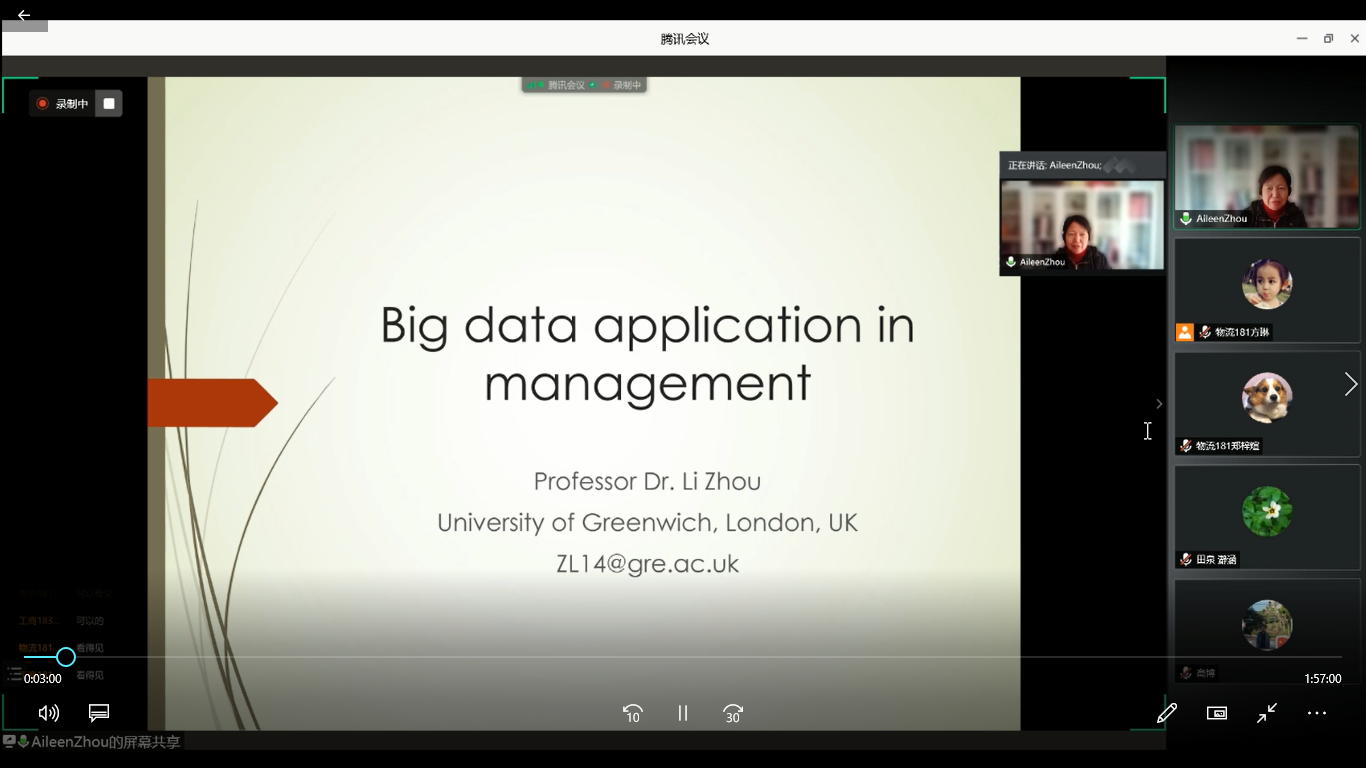The image size is (1366, 768).
Task: Select the 物流181方琳 participant tile
Action: coord(1267,290)
